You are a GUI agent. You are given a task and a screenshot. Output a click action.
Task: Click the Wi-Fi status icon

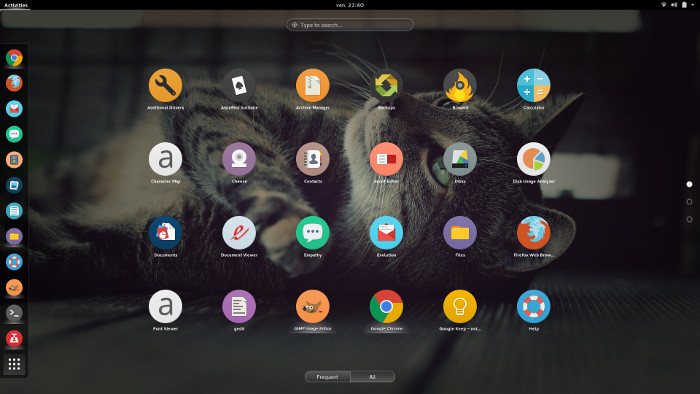(x=664, y=5)
